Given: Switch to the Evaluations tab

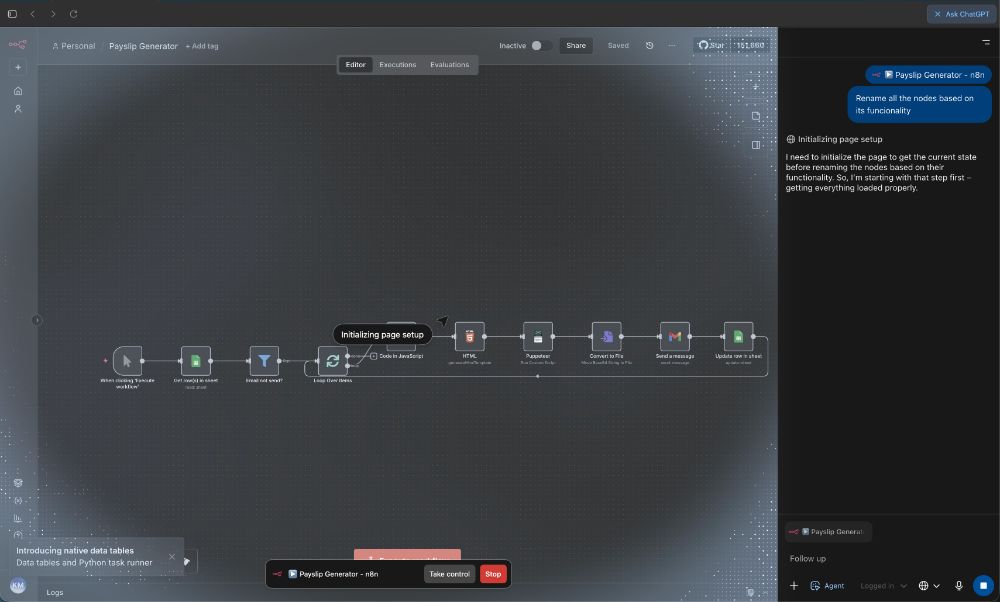Looking at the screenshot, I should (450, 64).
